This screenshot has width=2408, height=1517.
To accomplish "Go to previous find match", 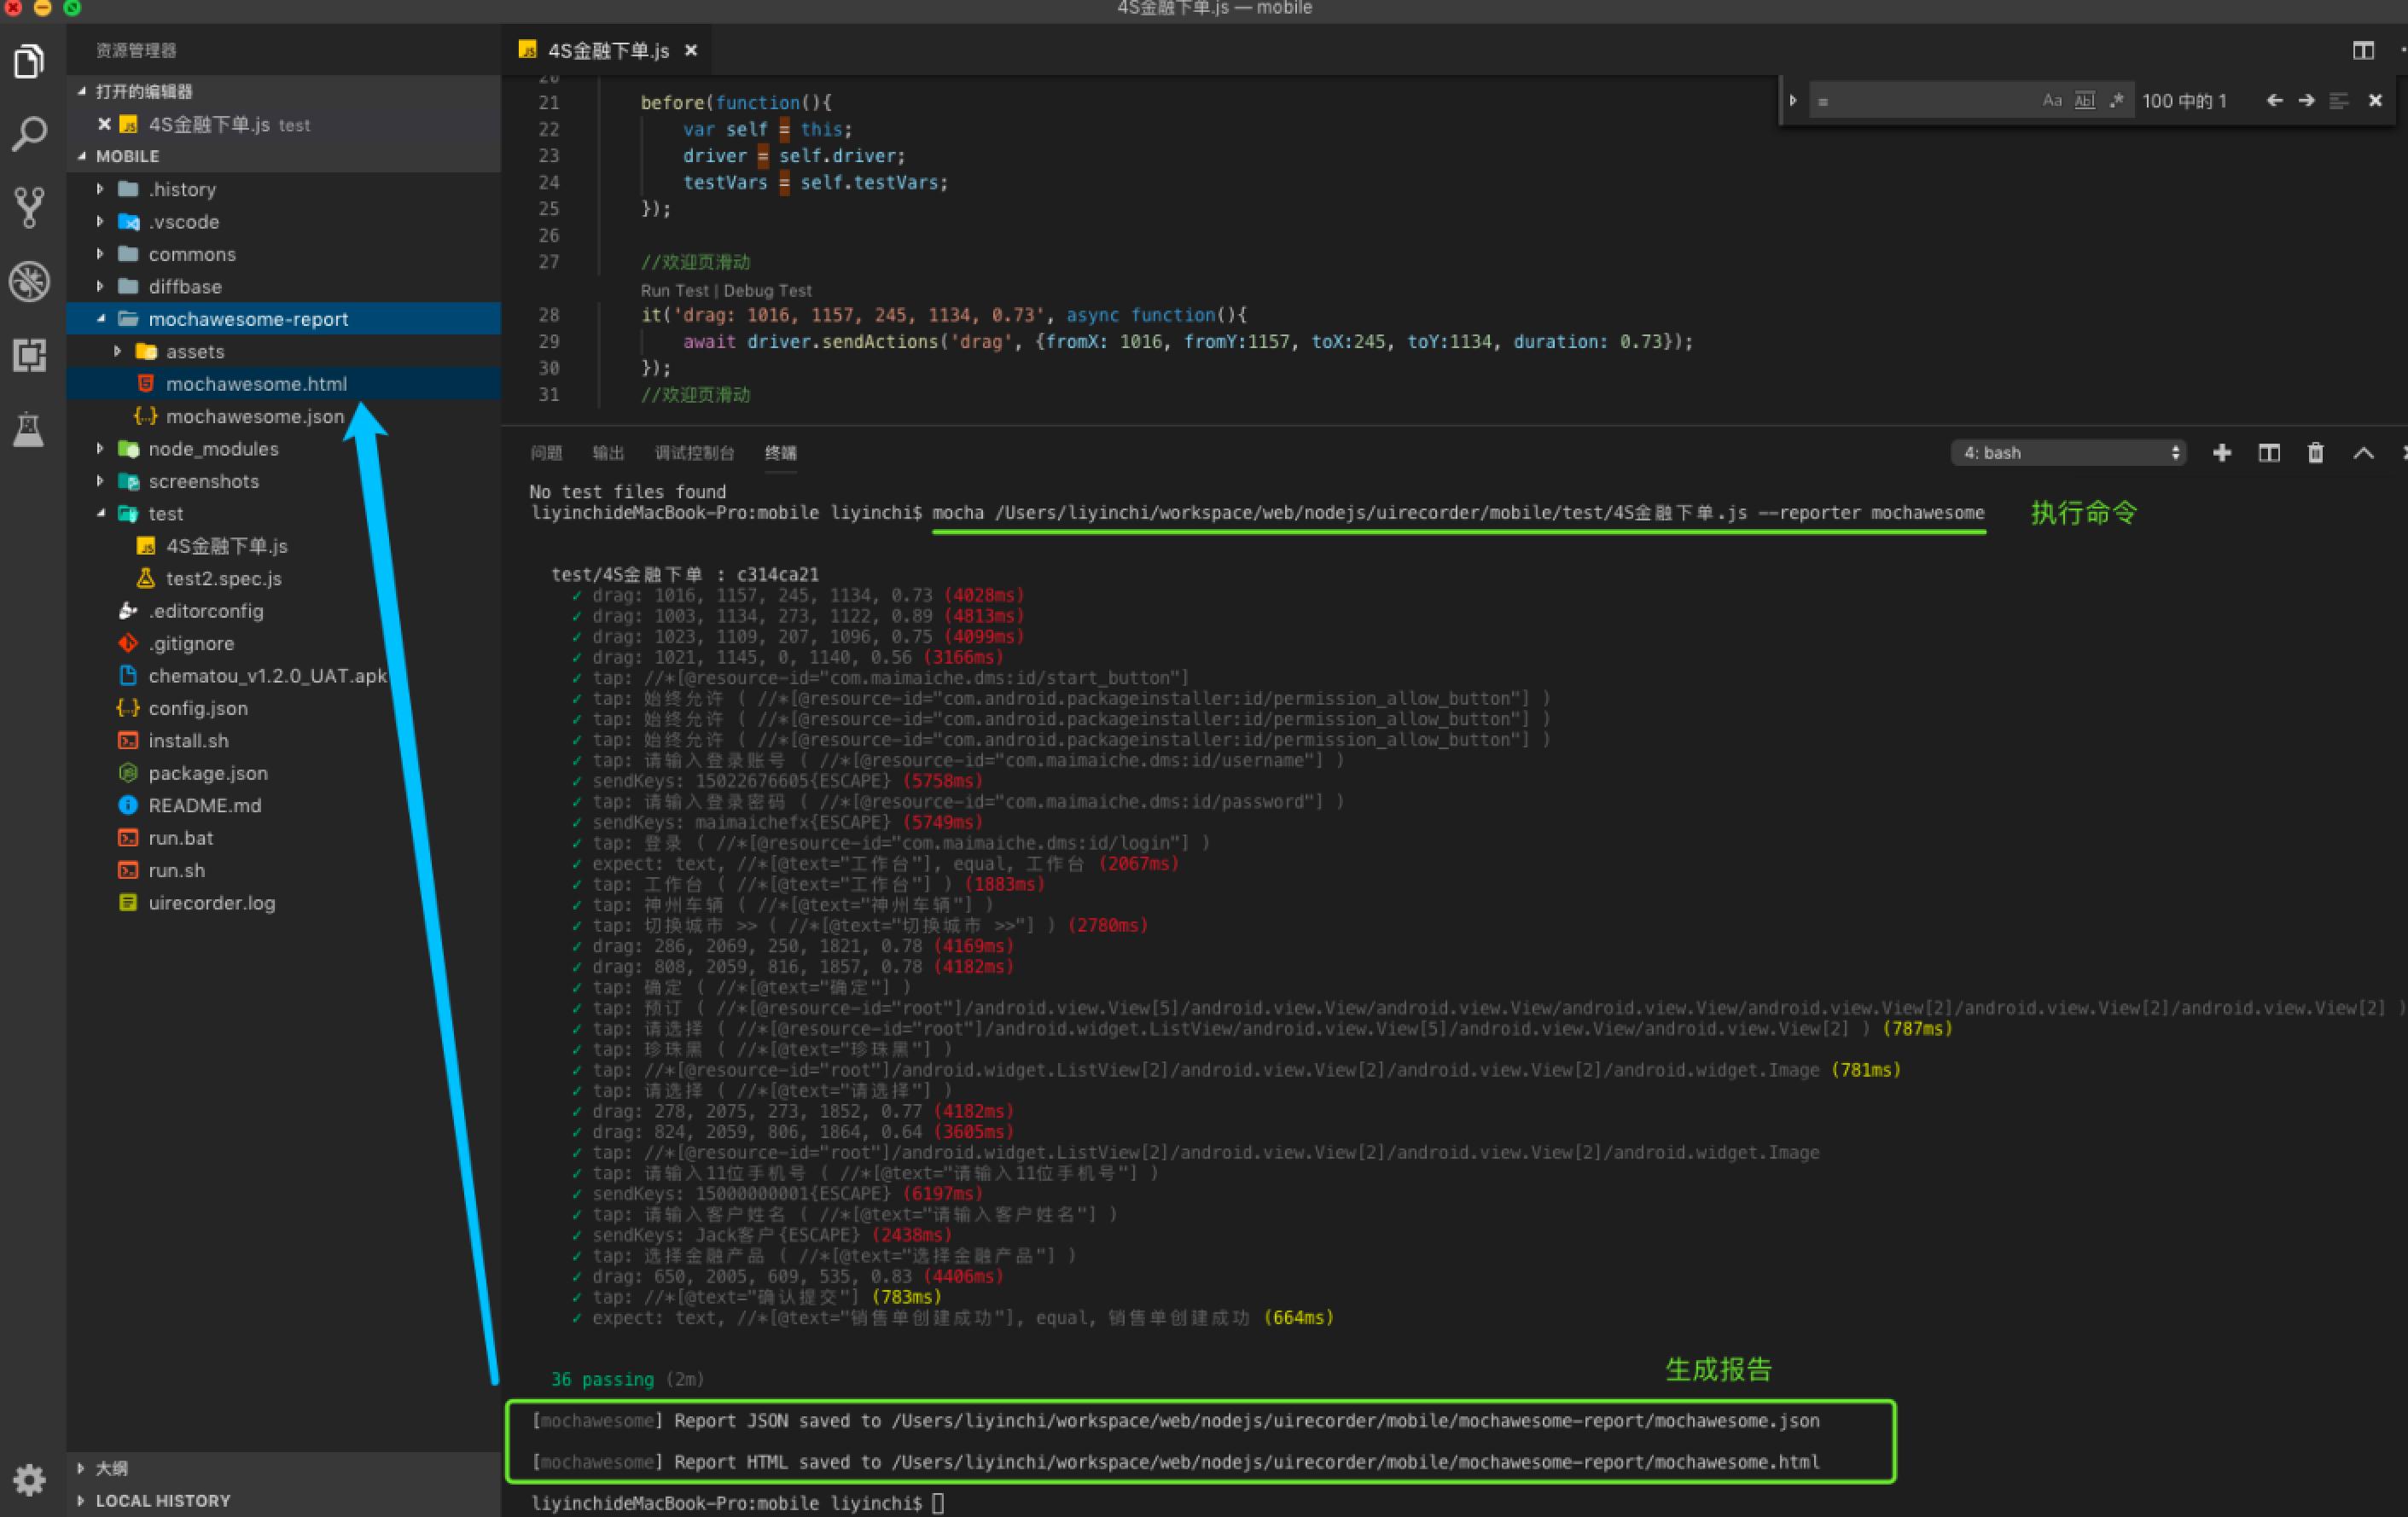I will [2274, 101].
